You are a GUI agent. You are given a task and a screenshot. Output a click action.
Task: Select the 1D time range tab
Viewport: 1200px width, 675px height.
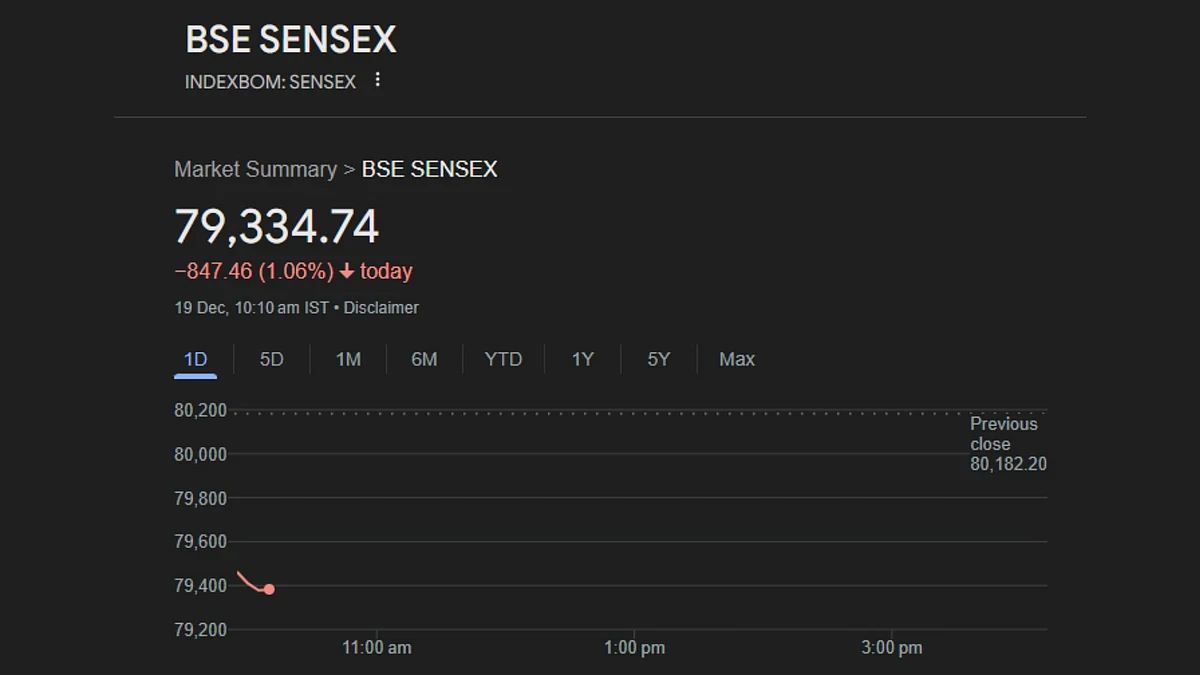click(x=195, y=359)
